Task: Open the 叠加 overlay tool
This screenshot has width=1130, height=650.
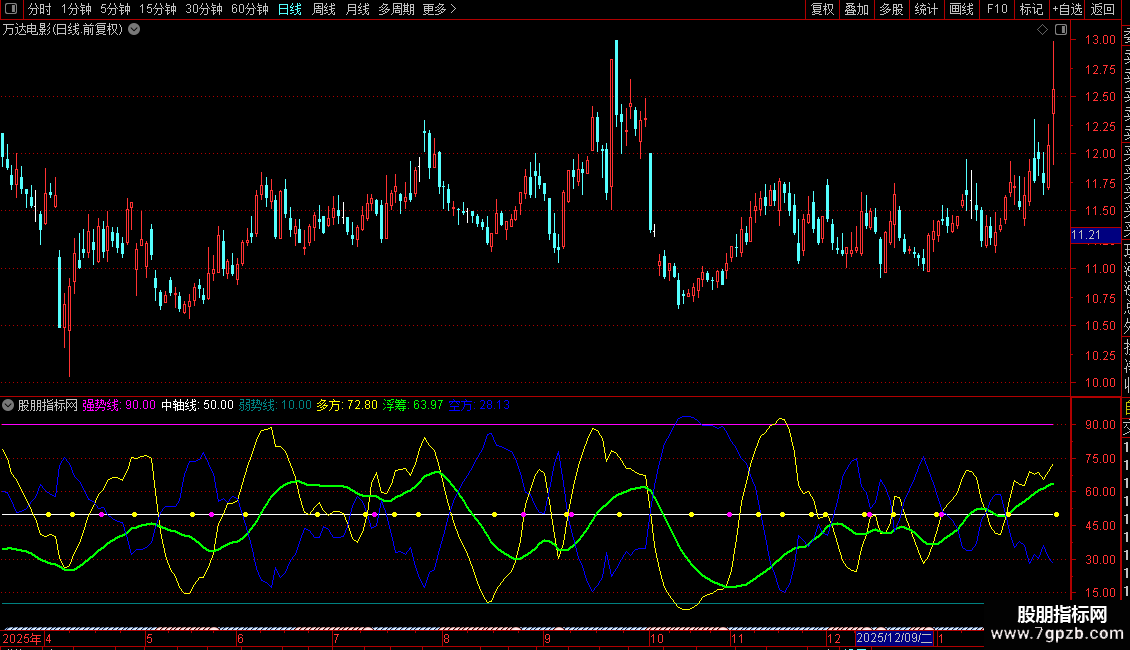Action: pyautogui.click(x=856, y=9)
